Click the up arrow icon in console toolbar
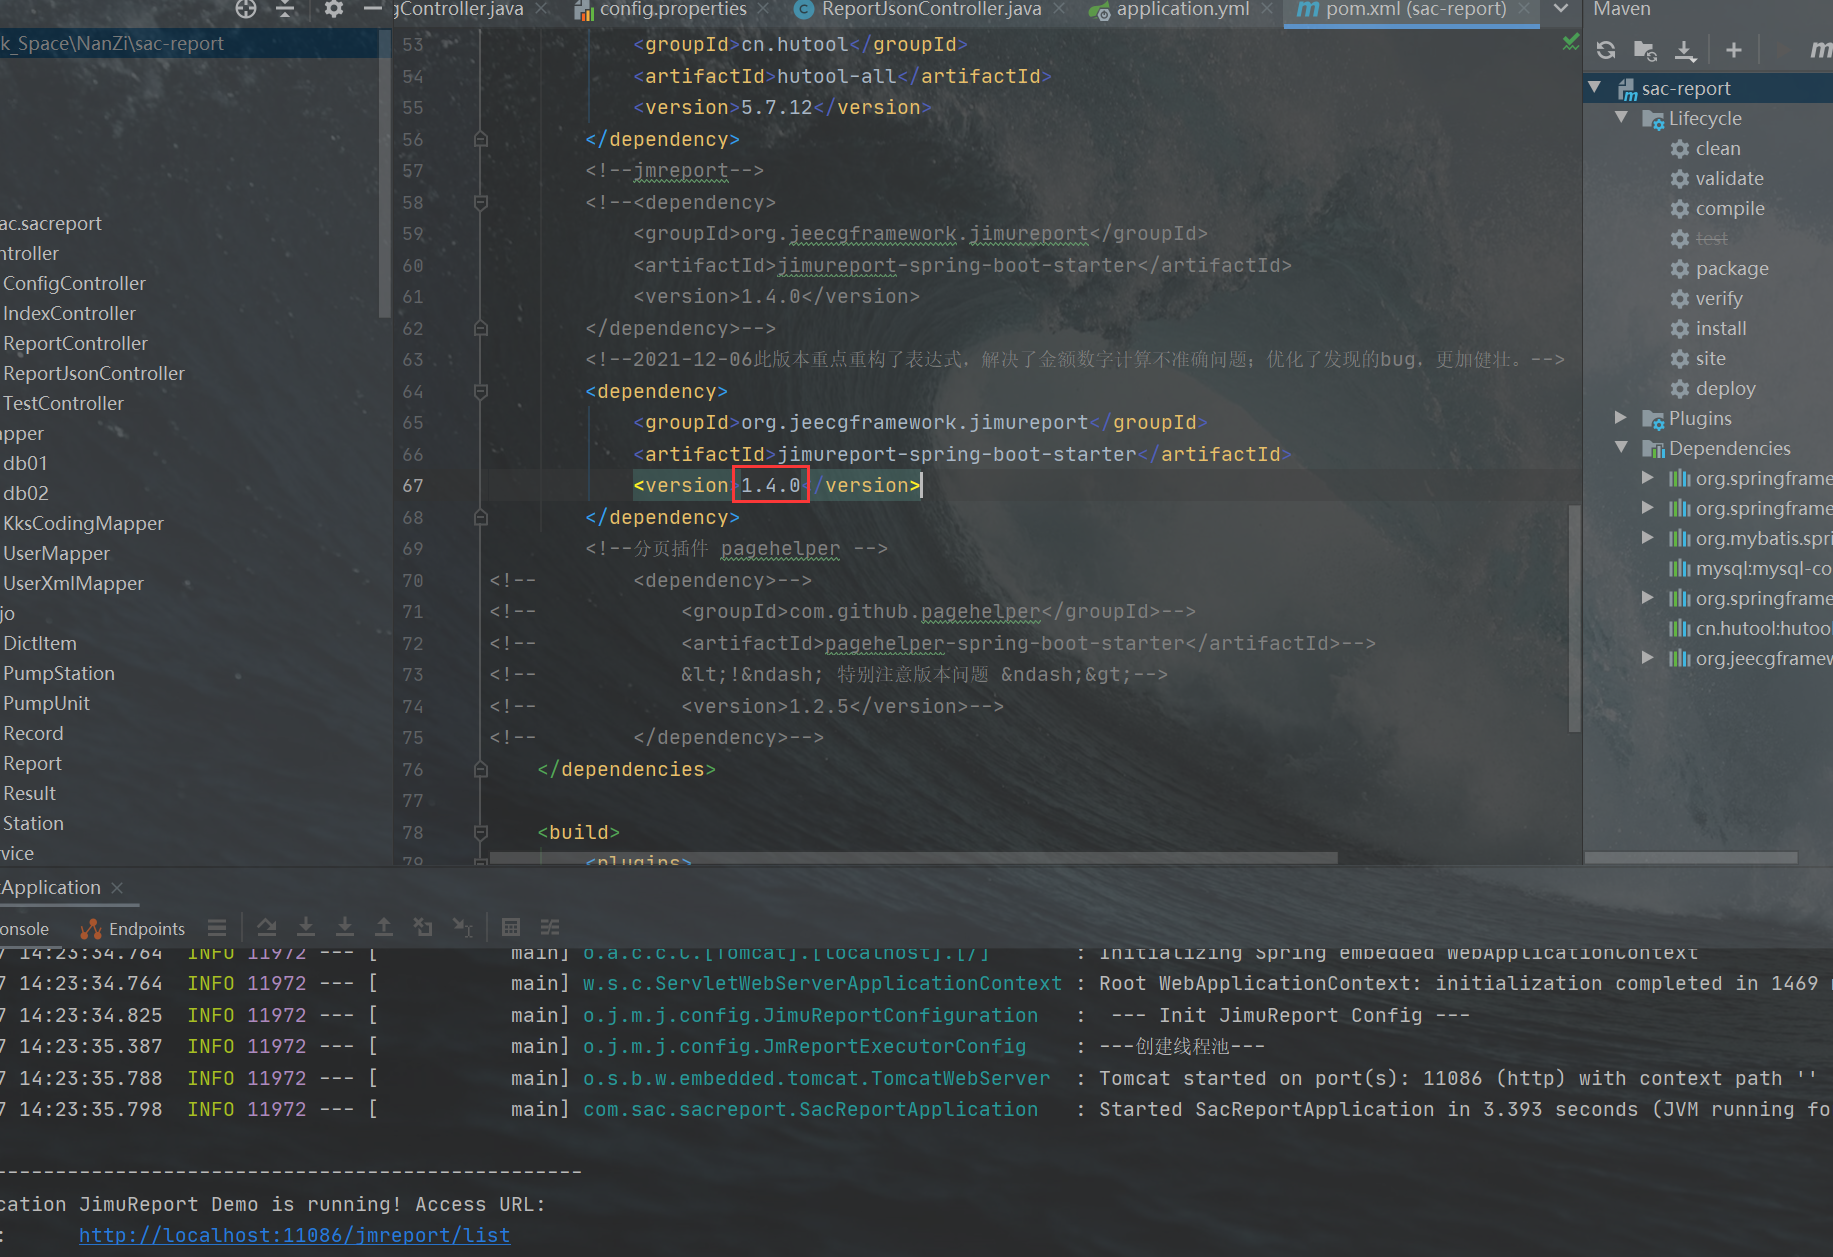The image size is (1833, 1257). click(384, 927)
